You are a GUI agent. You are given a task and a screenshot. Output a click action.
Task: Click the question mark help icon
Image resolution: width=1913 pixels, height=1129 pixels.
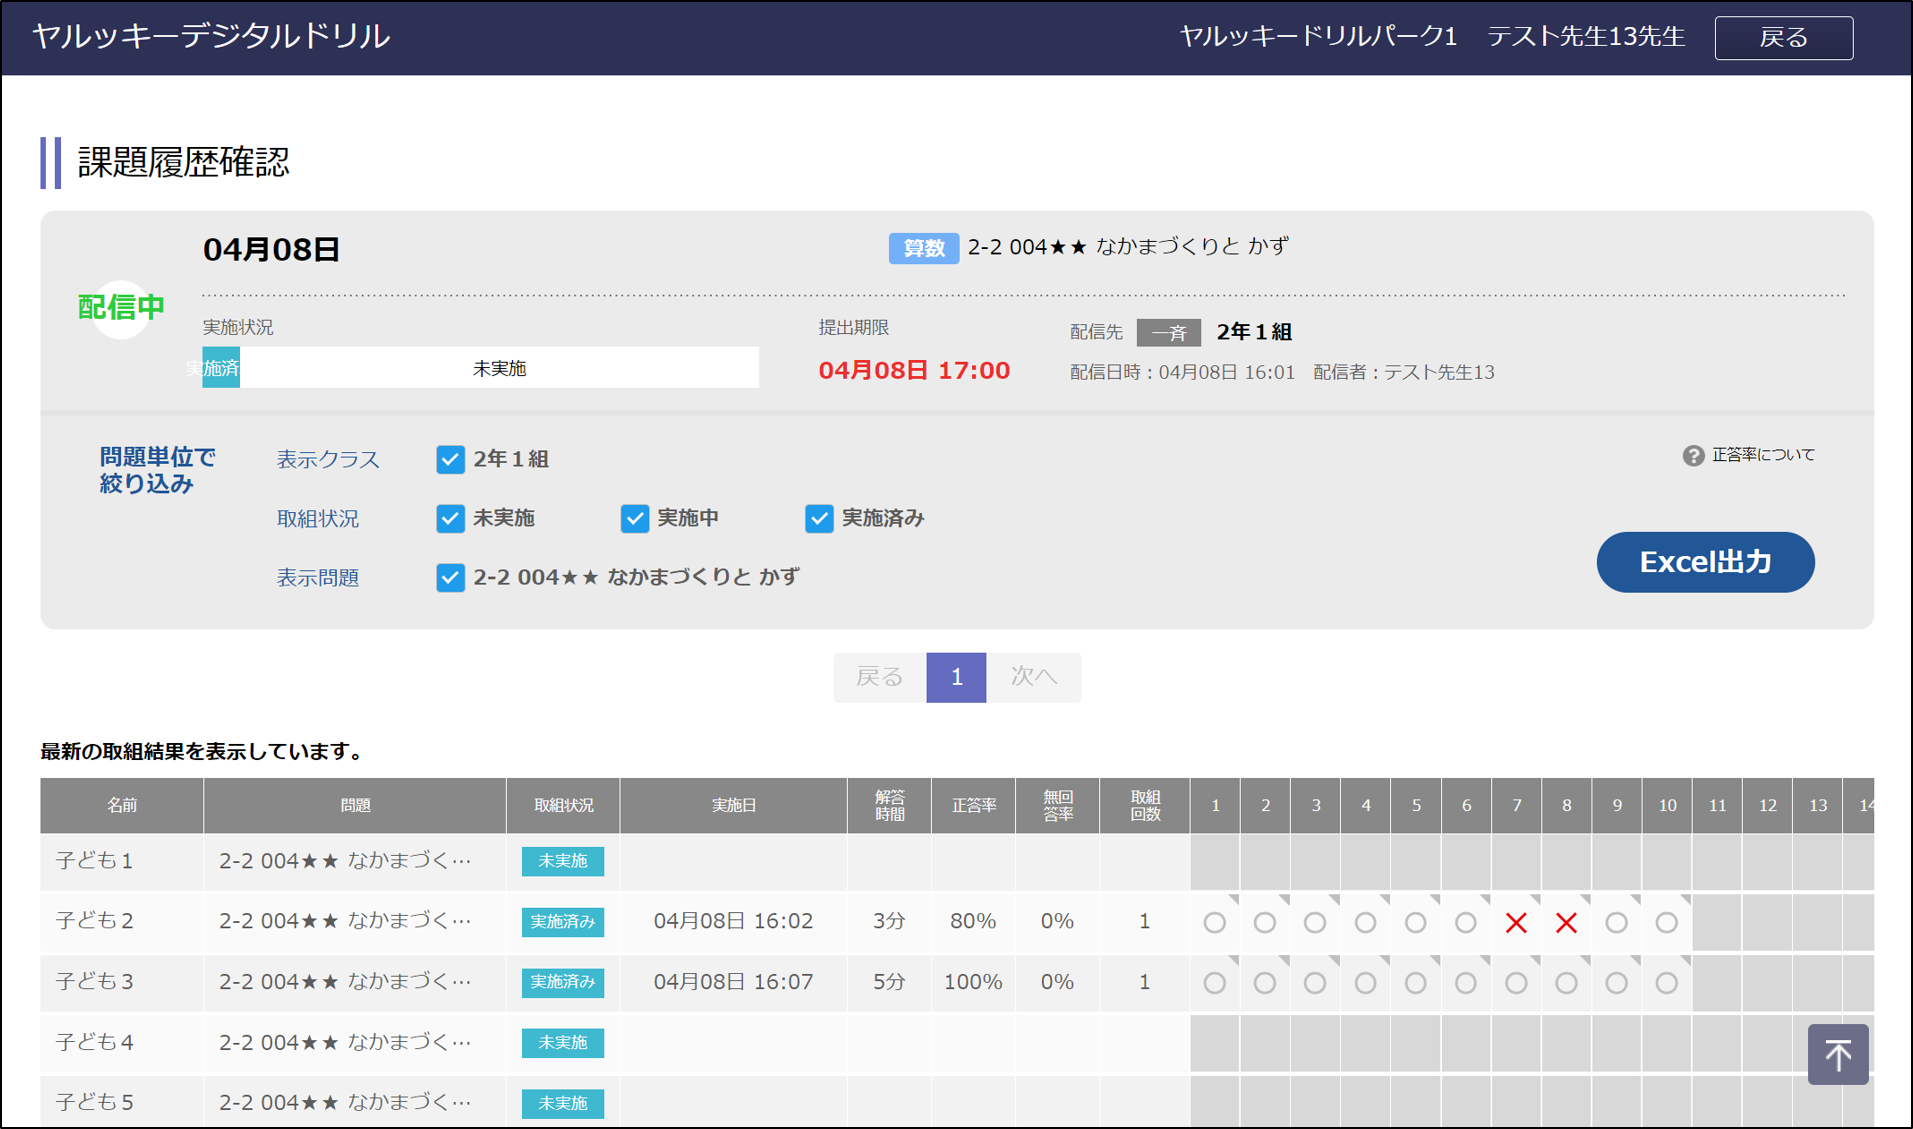(1692, 456)
